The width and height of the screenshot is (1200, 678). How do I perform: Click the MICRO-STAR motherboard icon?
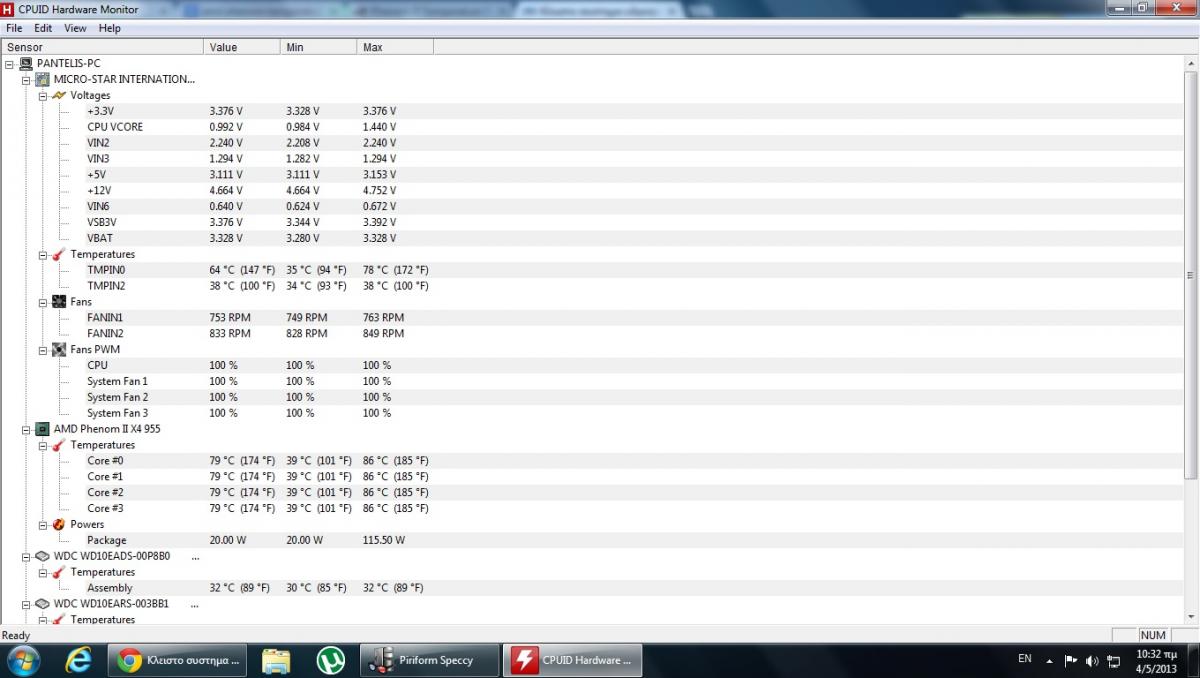coord(43,79)
